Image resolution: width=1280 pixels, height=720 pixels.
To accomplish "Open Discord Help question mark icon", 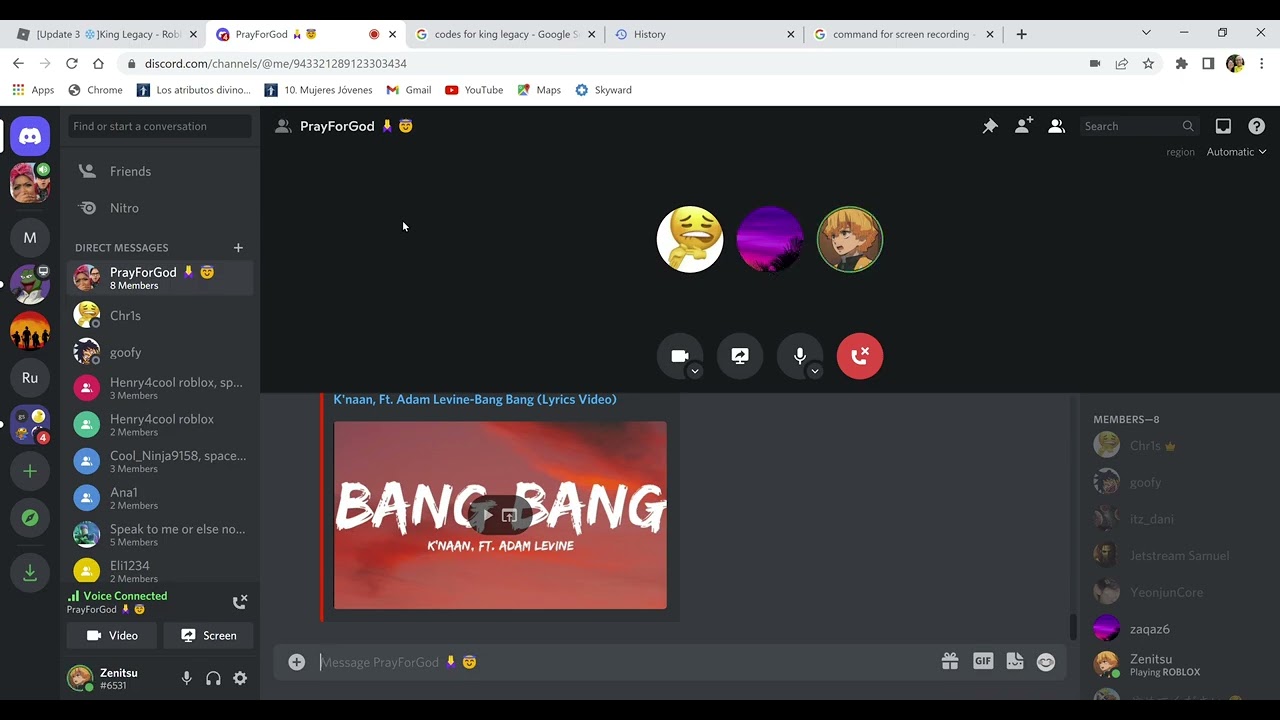I will tap(1257, 126).
